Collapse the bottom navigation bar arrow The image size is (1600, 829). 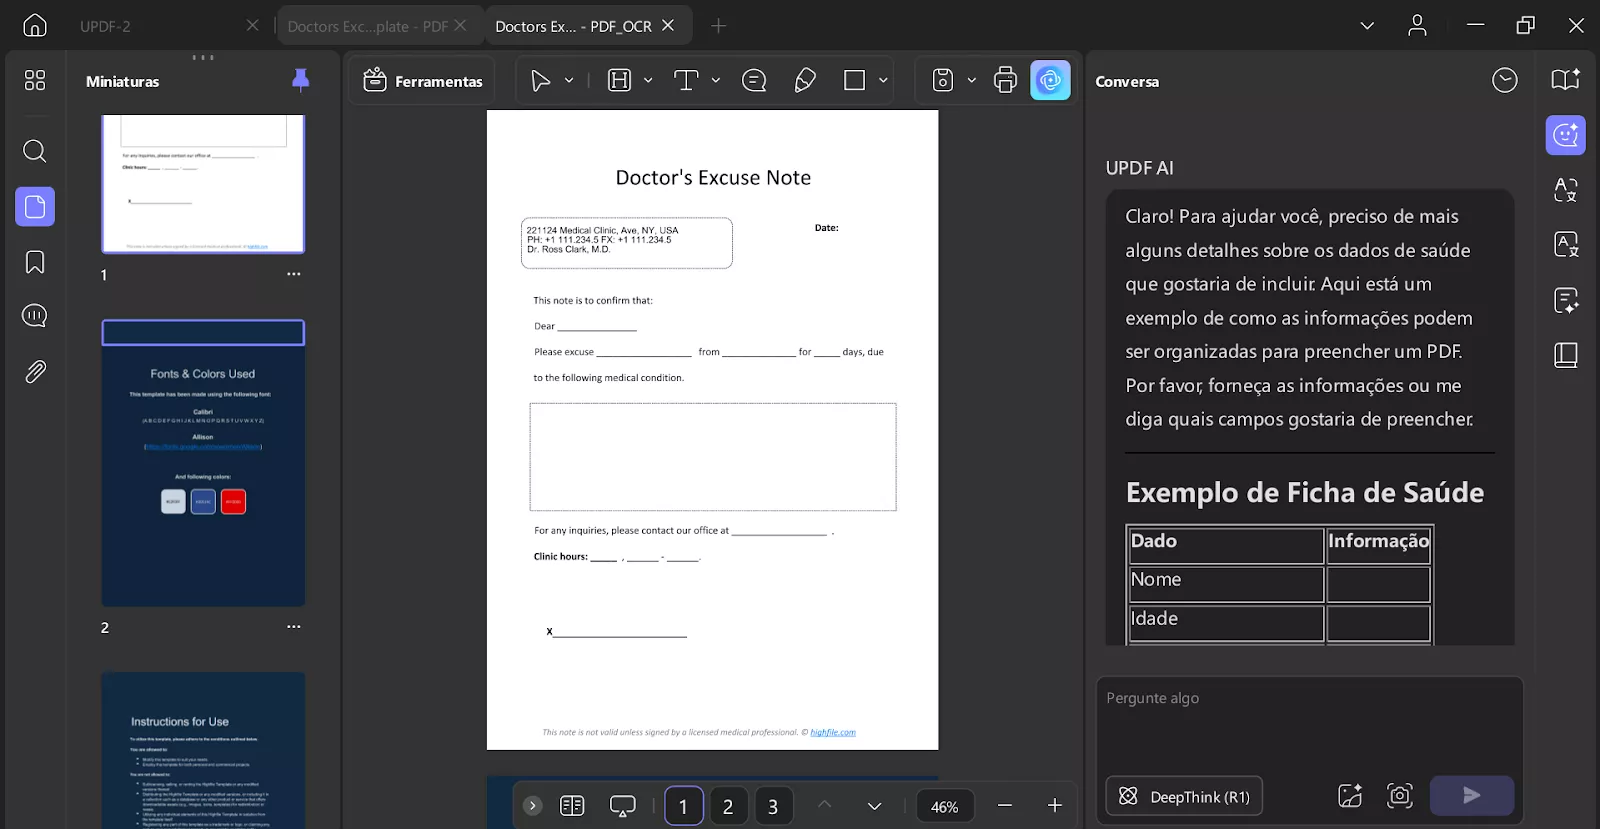click(x=533, y=805)
